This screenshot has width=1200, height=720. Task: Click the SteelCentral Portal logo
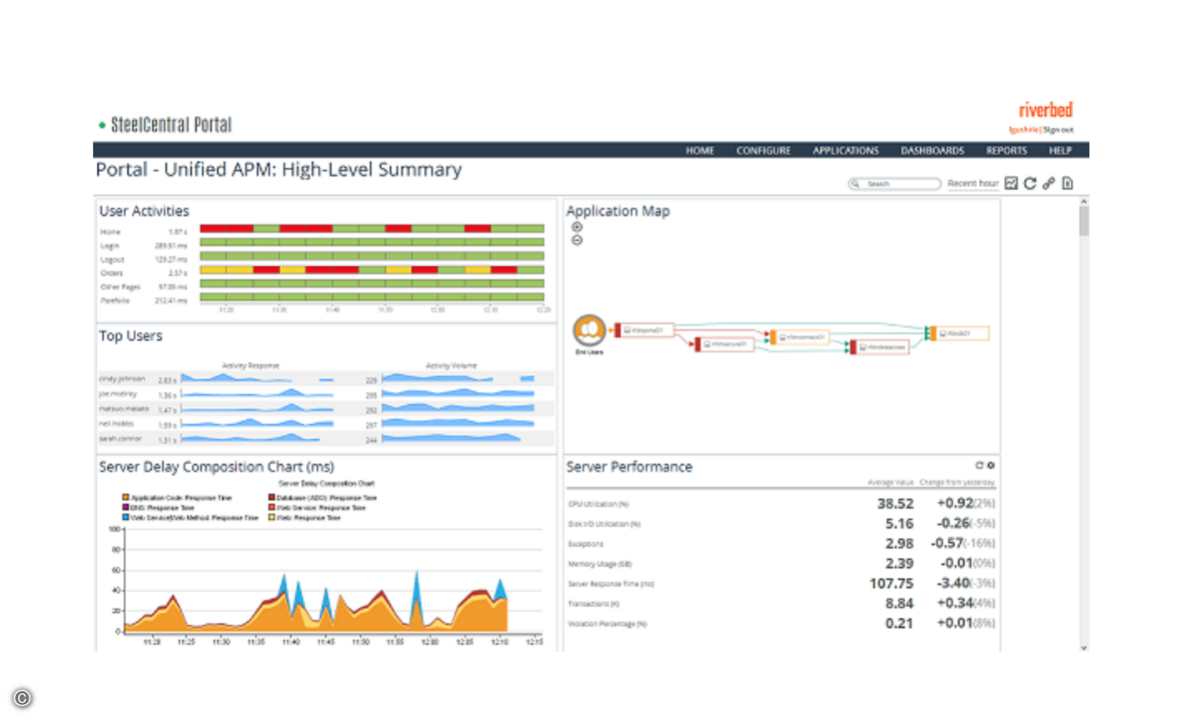(165, 125)
